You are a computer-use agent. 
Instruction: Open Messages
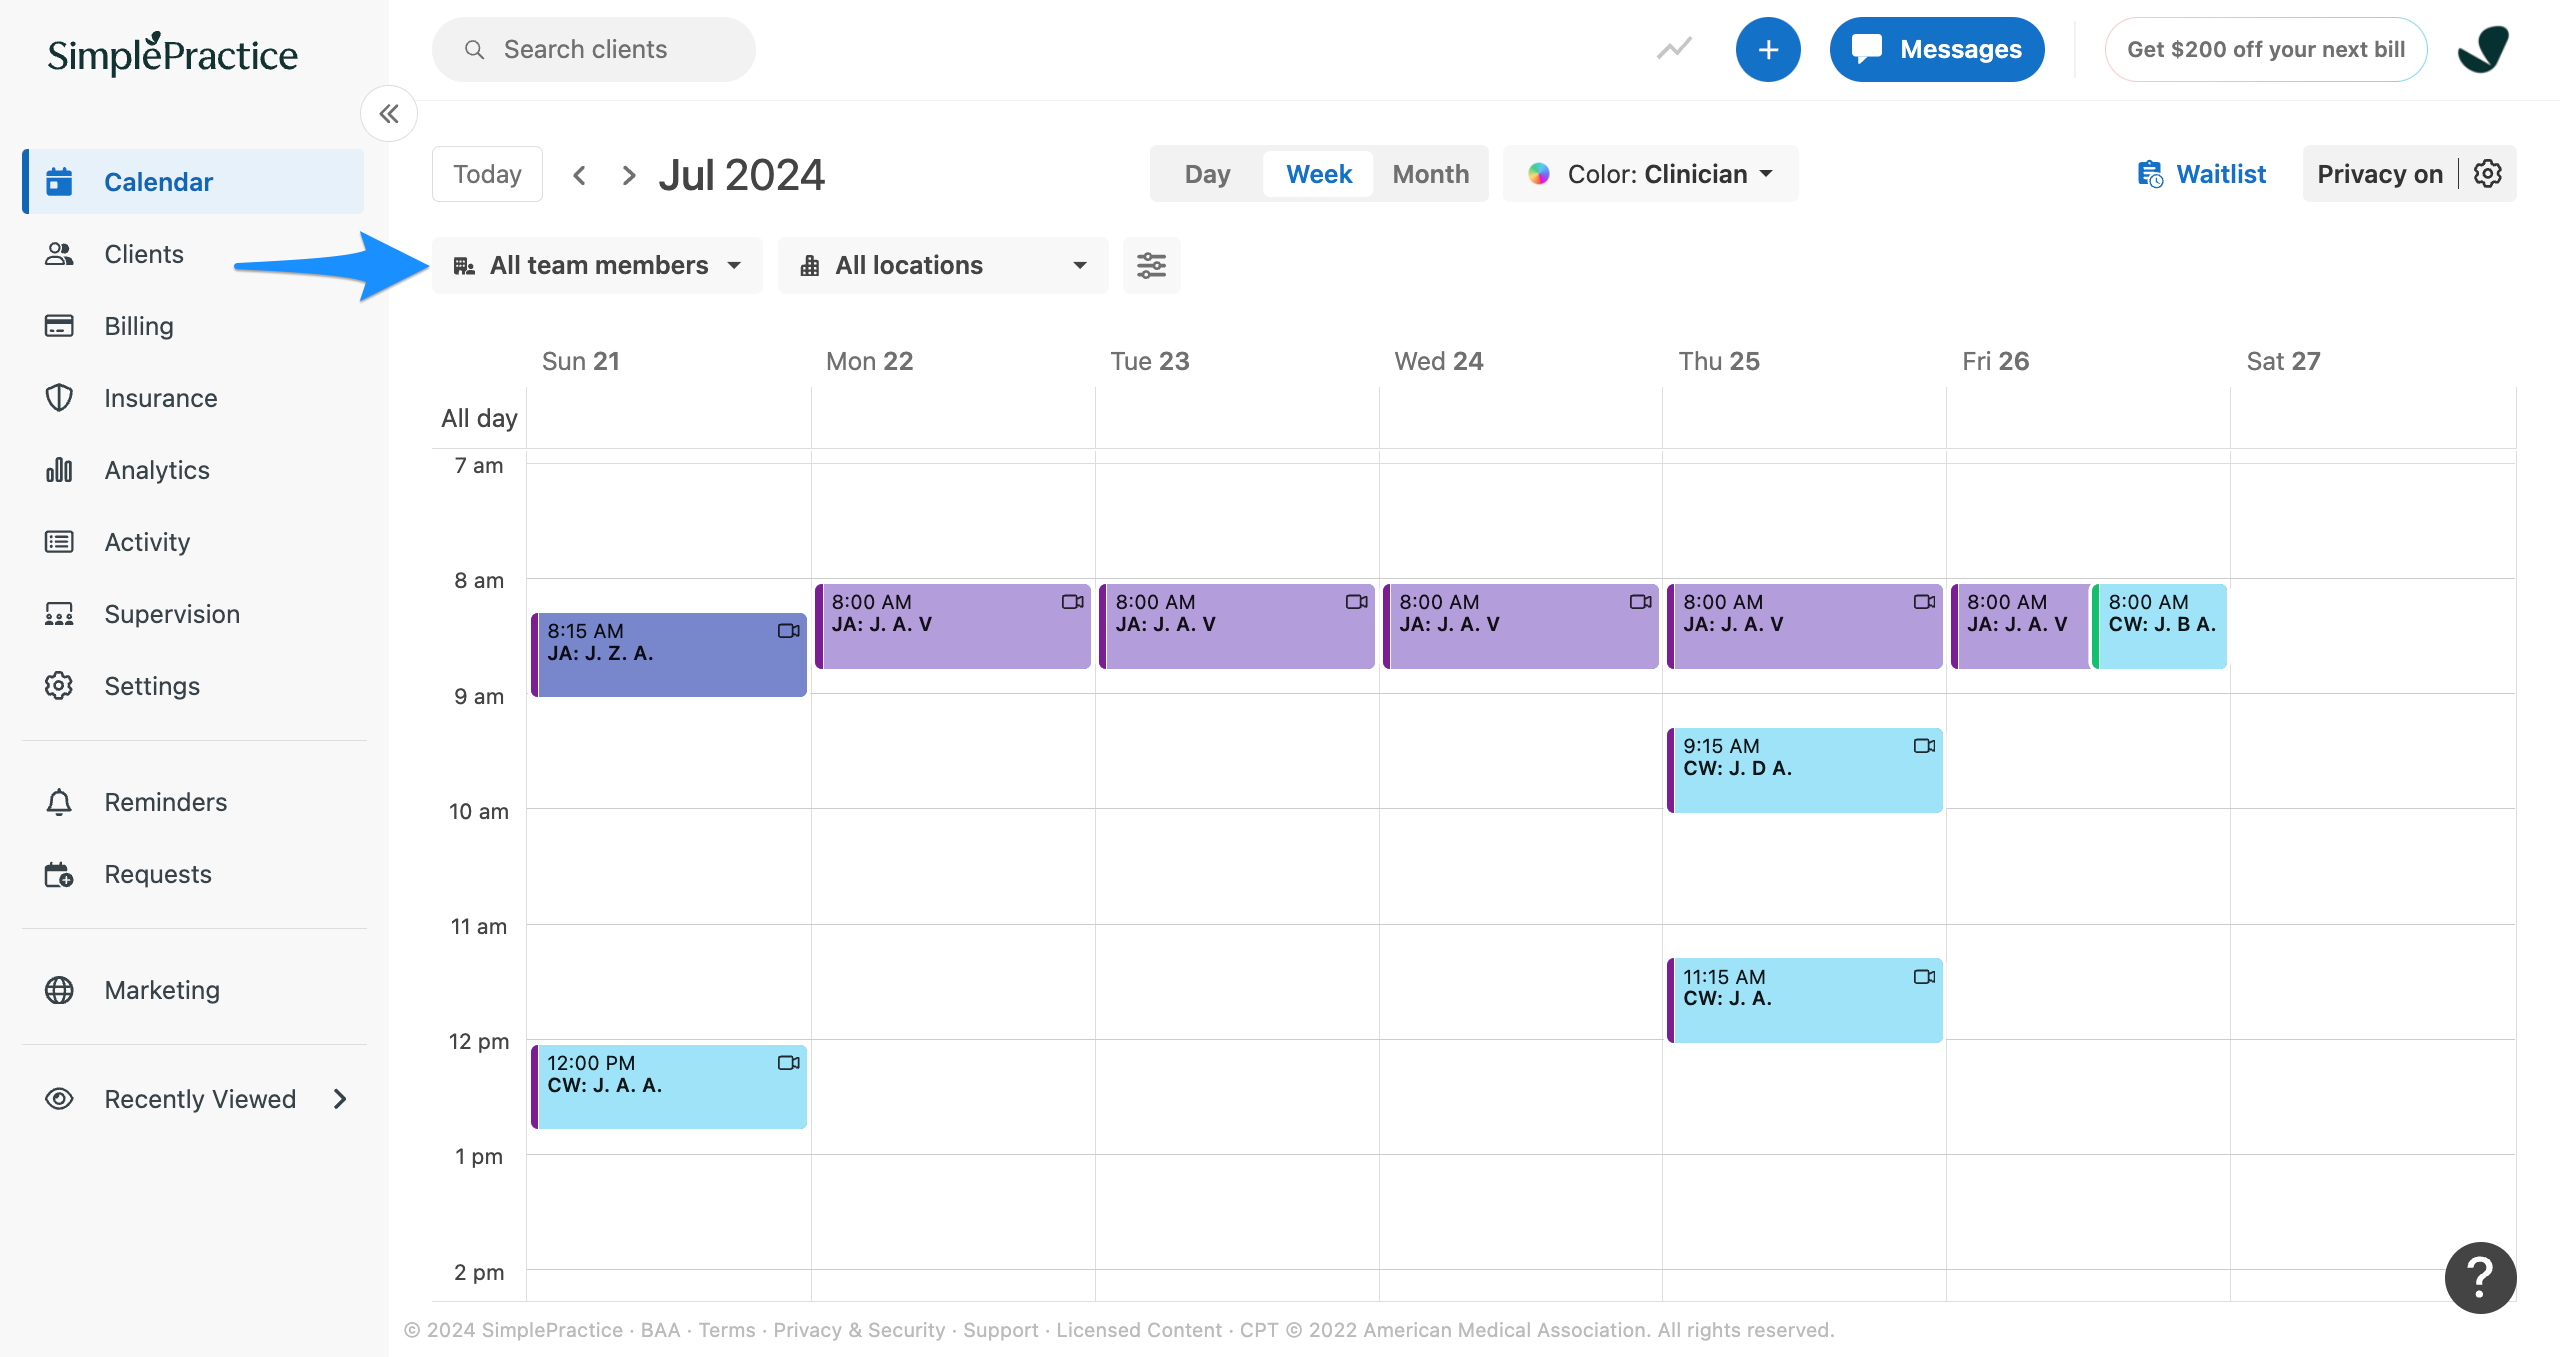coord(1937,49)
